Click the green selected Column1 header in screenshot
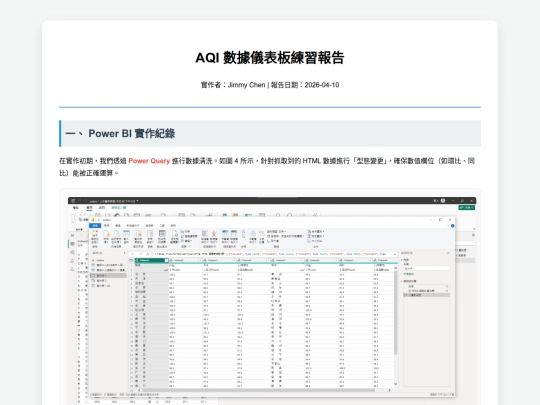The width and height of the screenshot is (540, 405). [x=151, y=260]
